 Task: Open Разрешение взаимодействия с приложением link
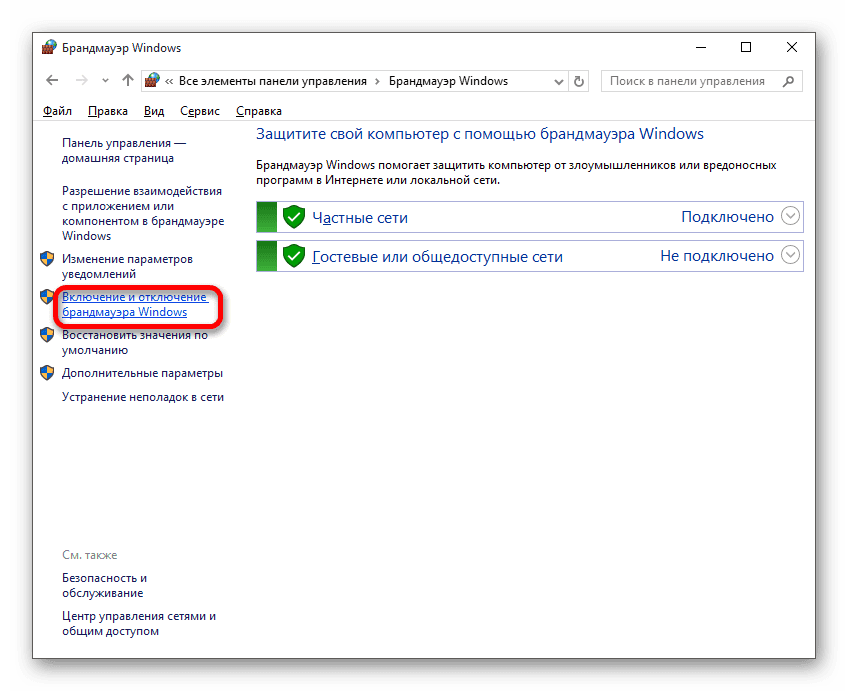pyautogui.click(x=143, y=213)
